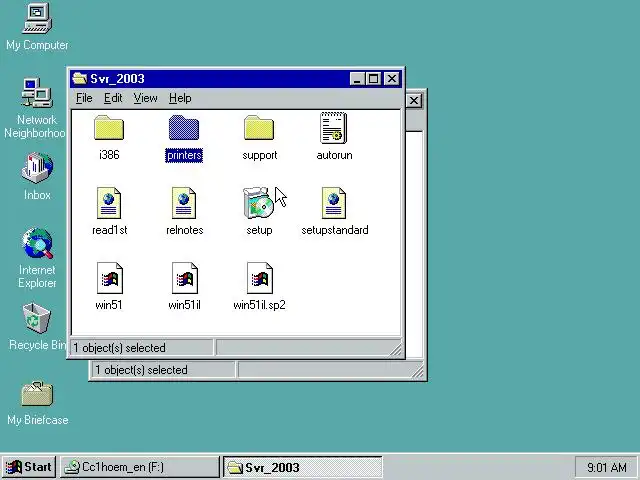Click Svr_2003 window status bar text

click(x=119, y=348)
